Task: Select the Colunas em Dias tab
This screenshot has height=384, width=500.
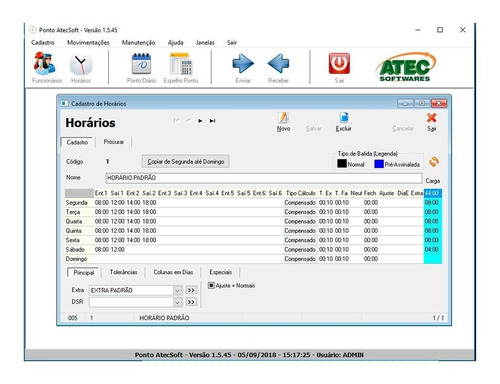Action: [x=173, y=272]
